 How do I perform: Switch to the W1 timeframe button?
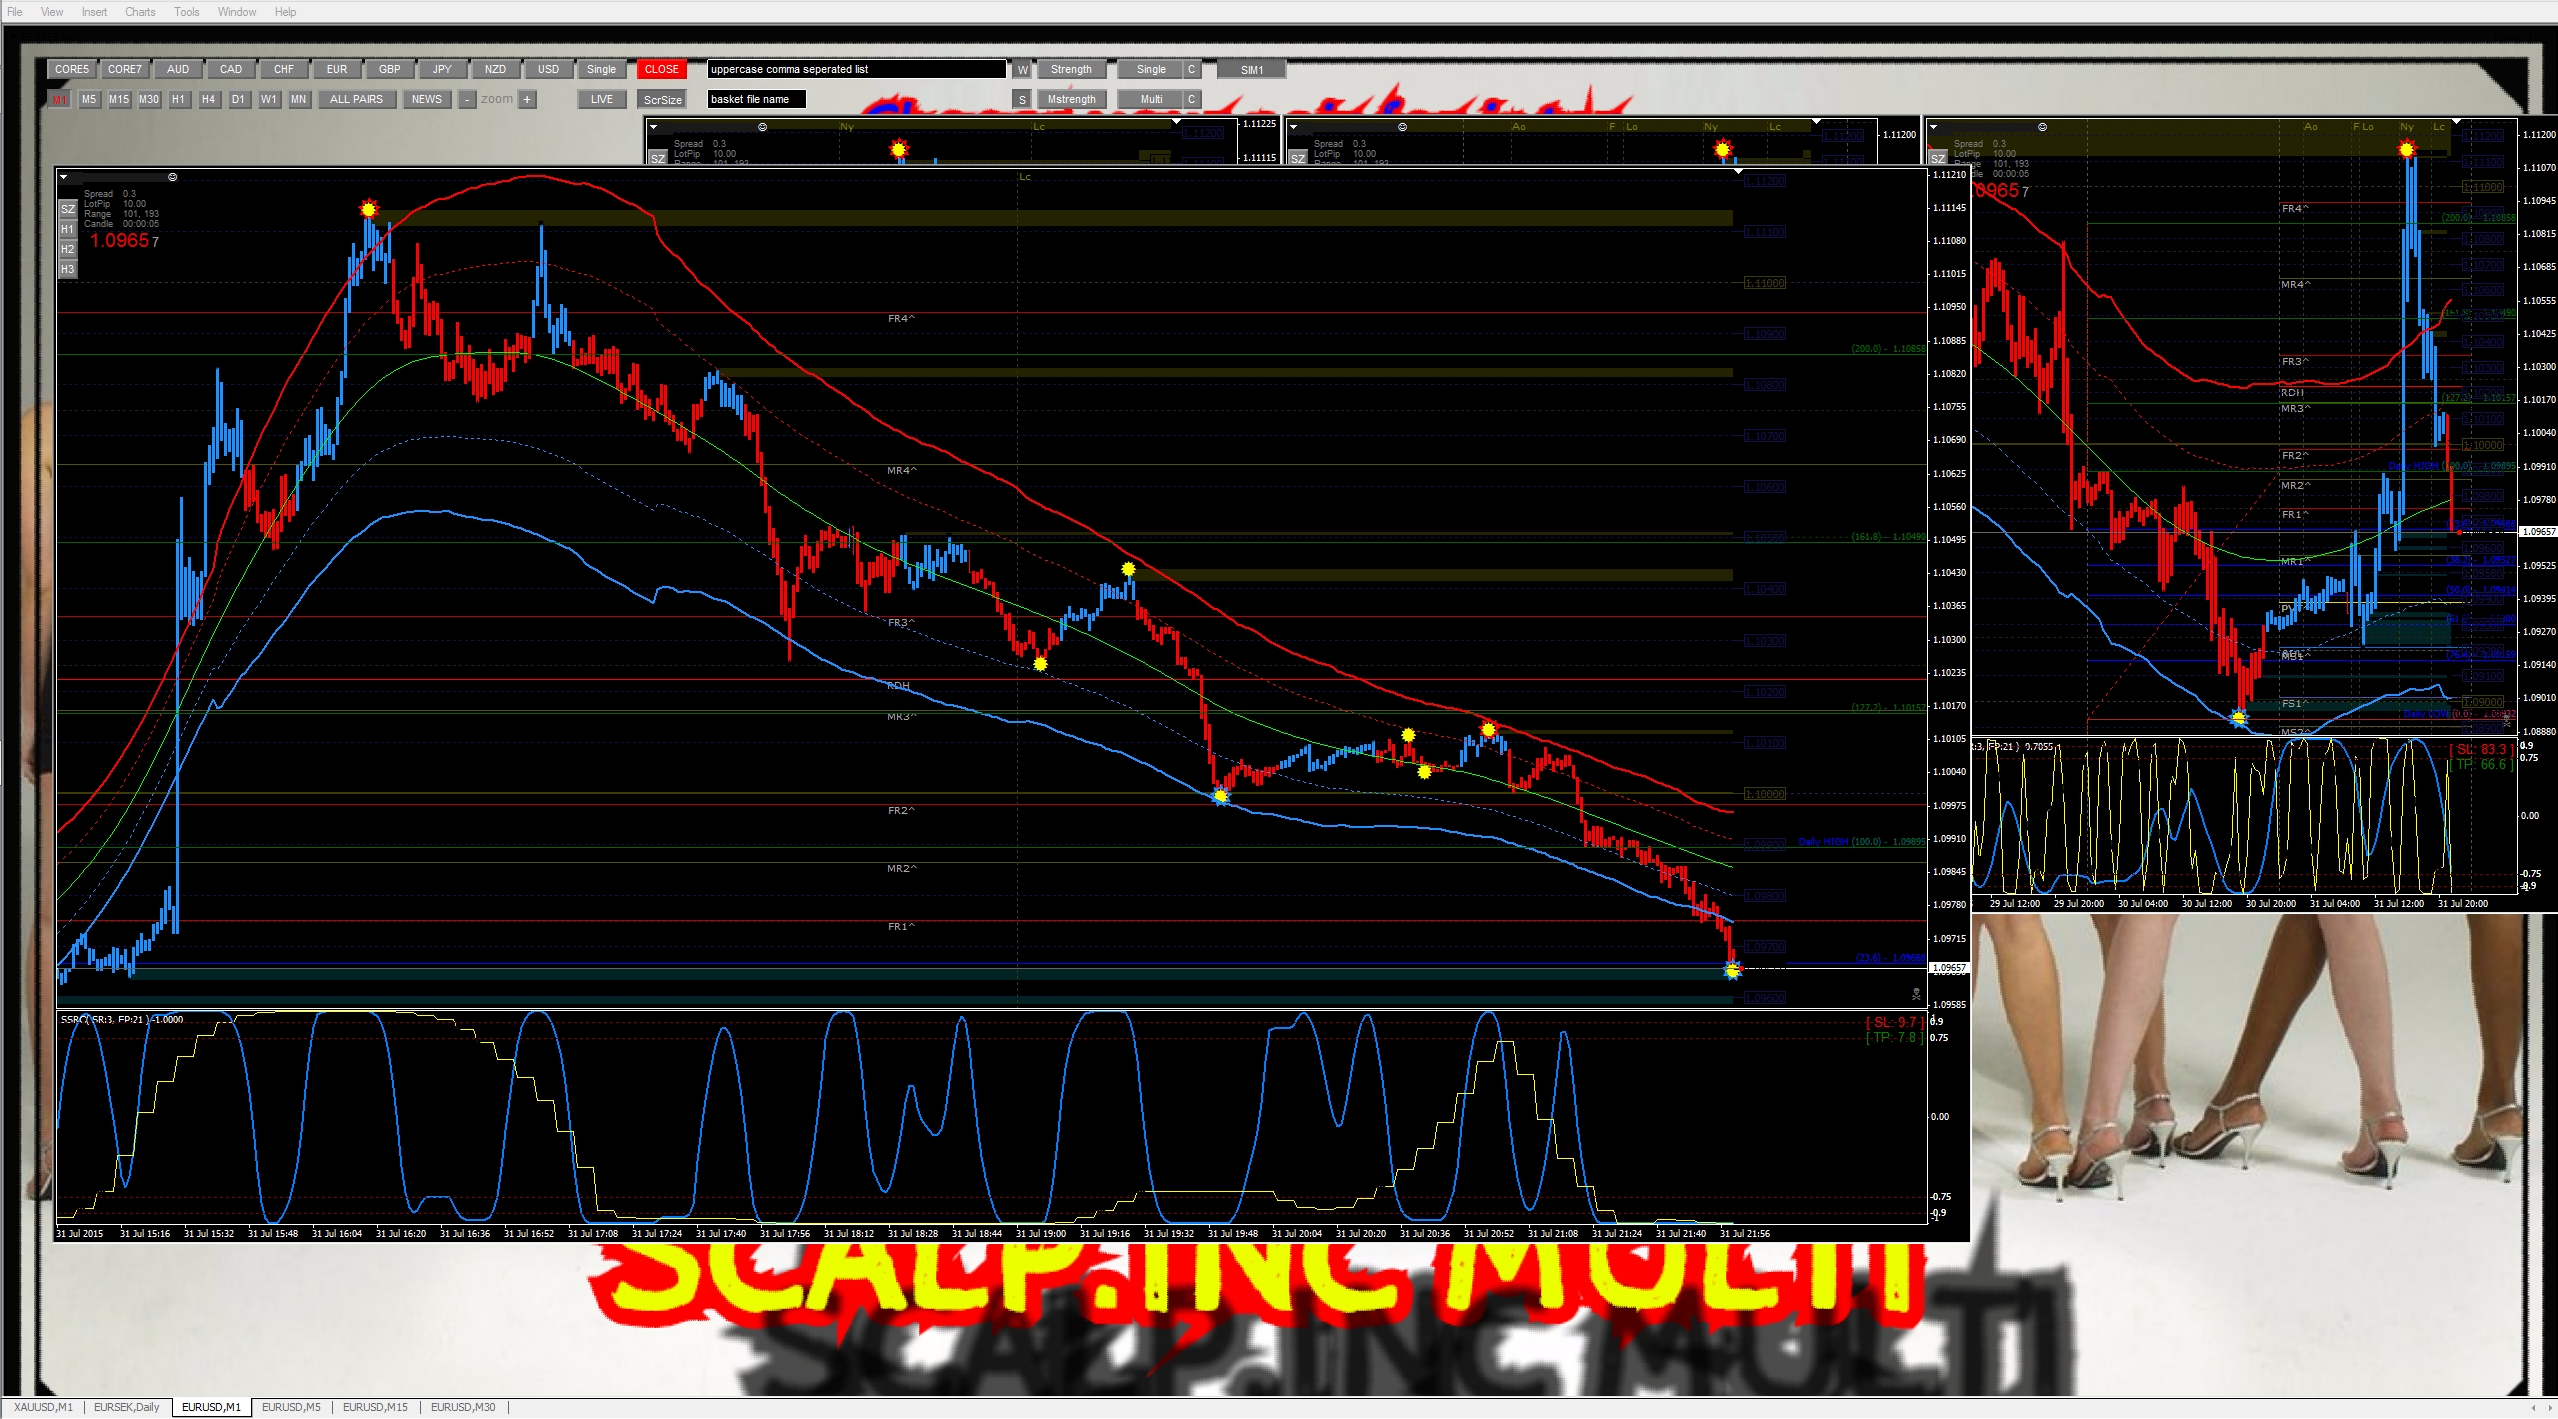268,99
